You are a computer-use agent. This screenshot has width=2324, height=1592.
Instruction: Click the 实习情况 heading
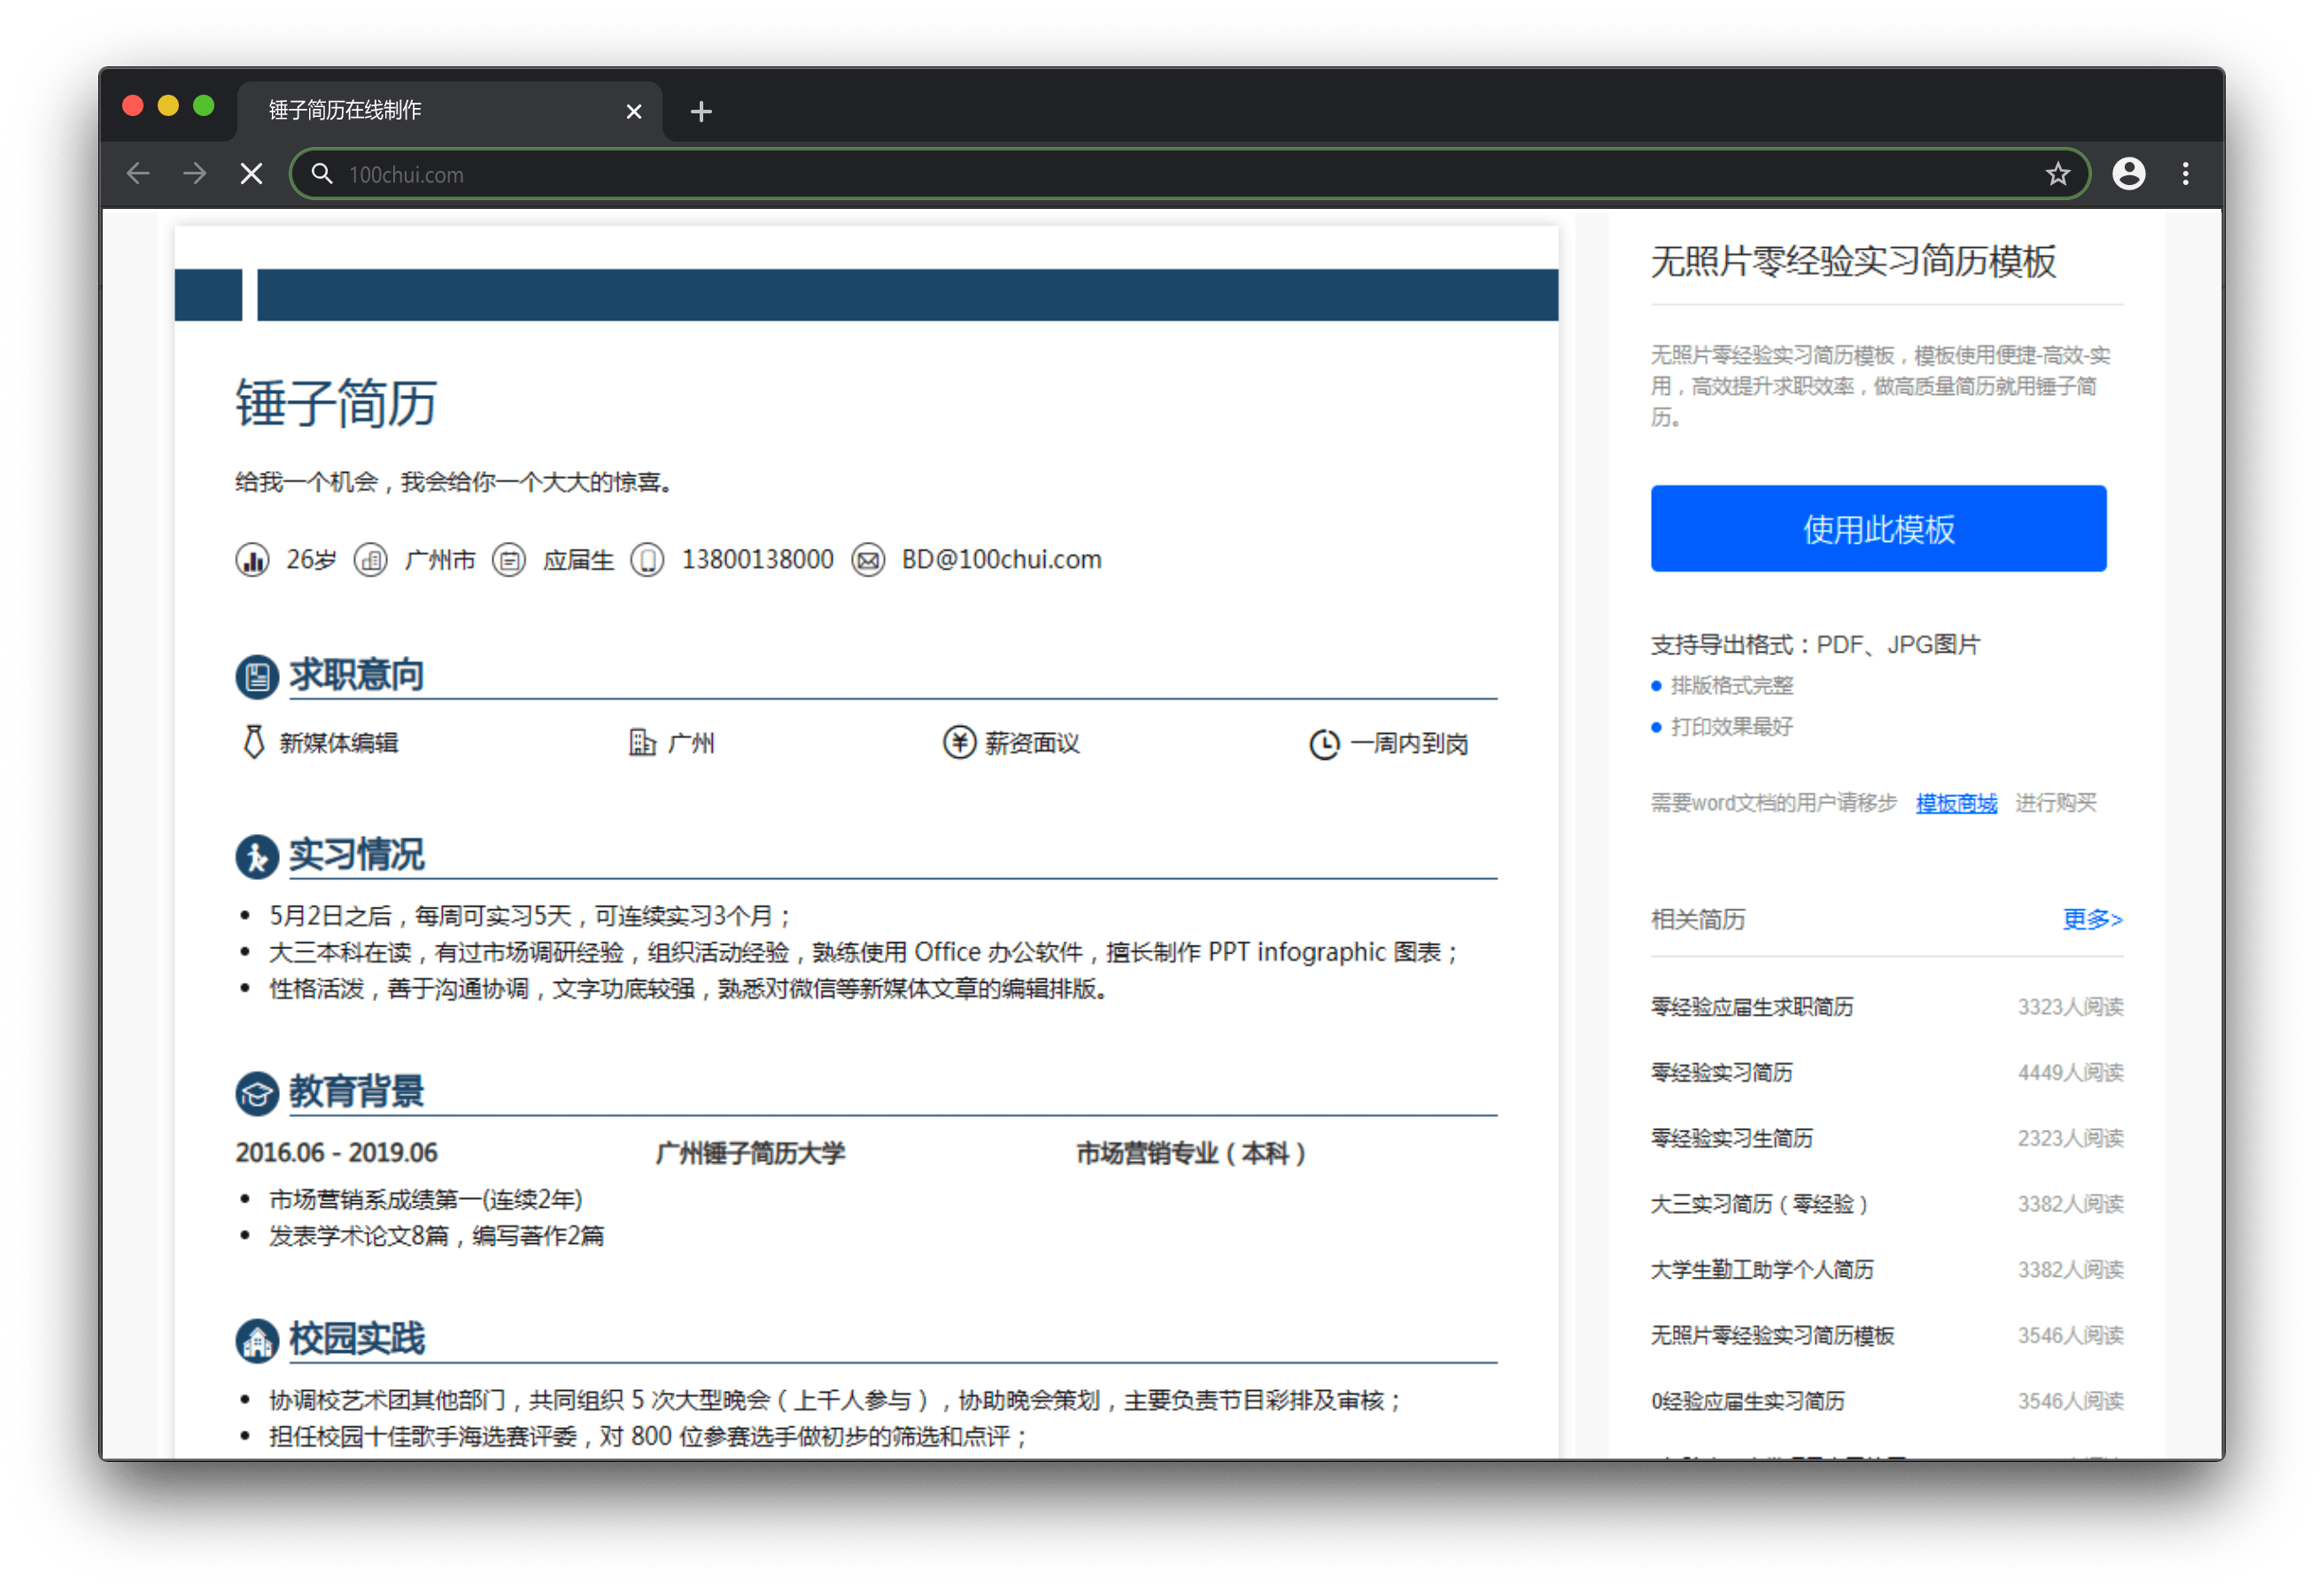(357, 855)
